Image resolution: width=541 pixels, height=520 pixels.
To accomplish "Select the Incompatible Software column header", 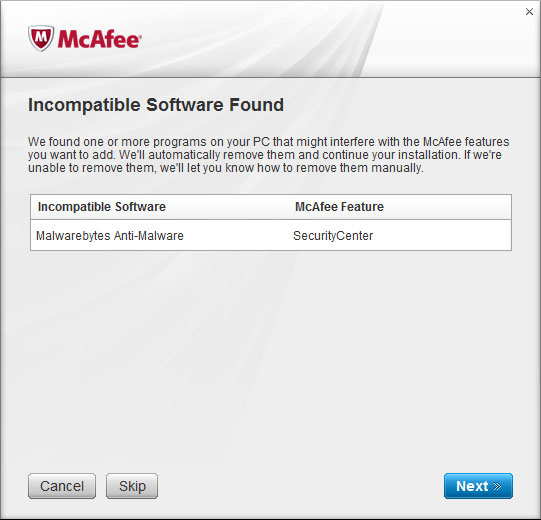I will pyautogui.click(x=102, y=207).
